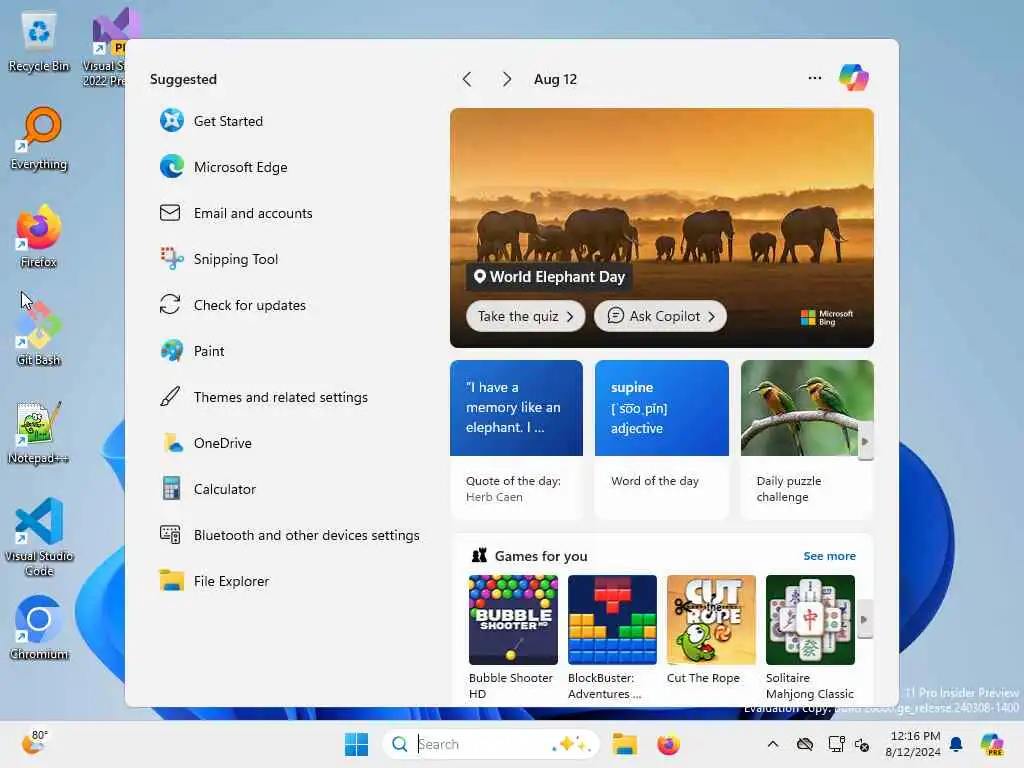The height and width of the screenshot is (768, 1024).
Task: Open the Quote of the day card
Action: click(517, 440)
